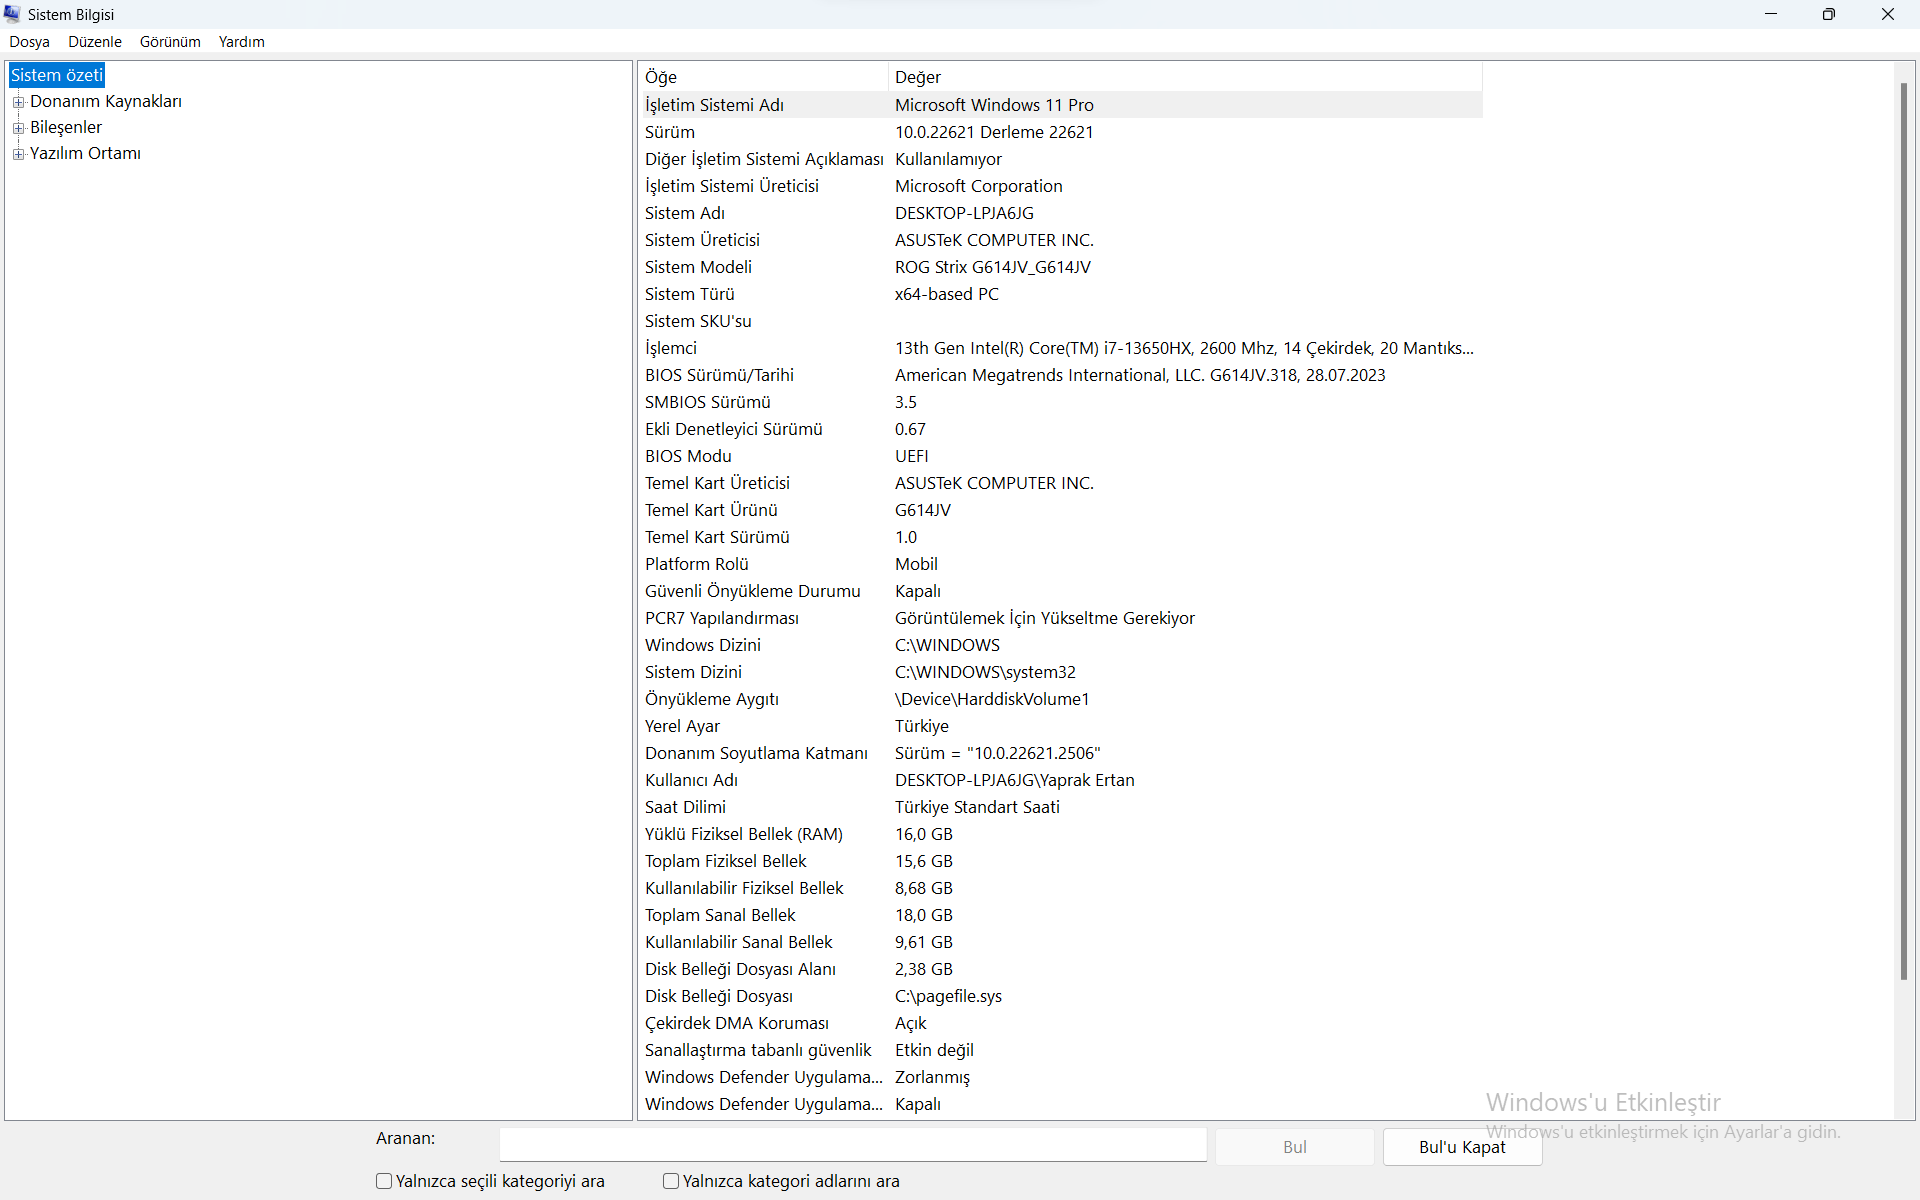Screen dimensions: 1920x1200
Task: Select Yazılım Ortamı in the tree
Action: click(x=85, y=153)
